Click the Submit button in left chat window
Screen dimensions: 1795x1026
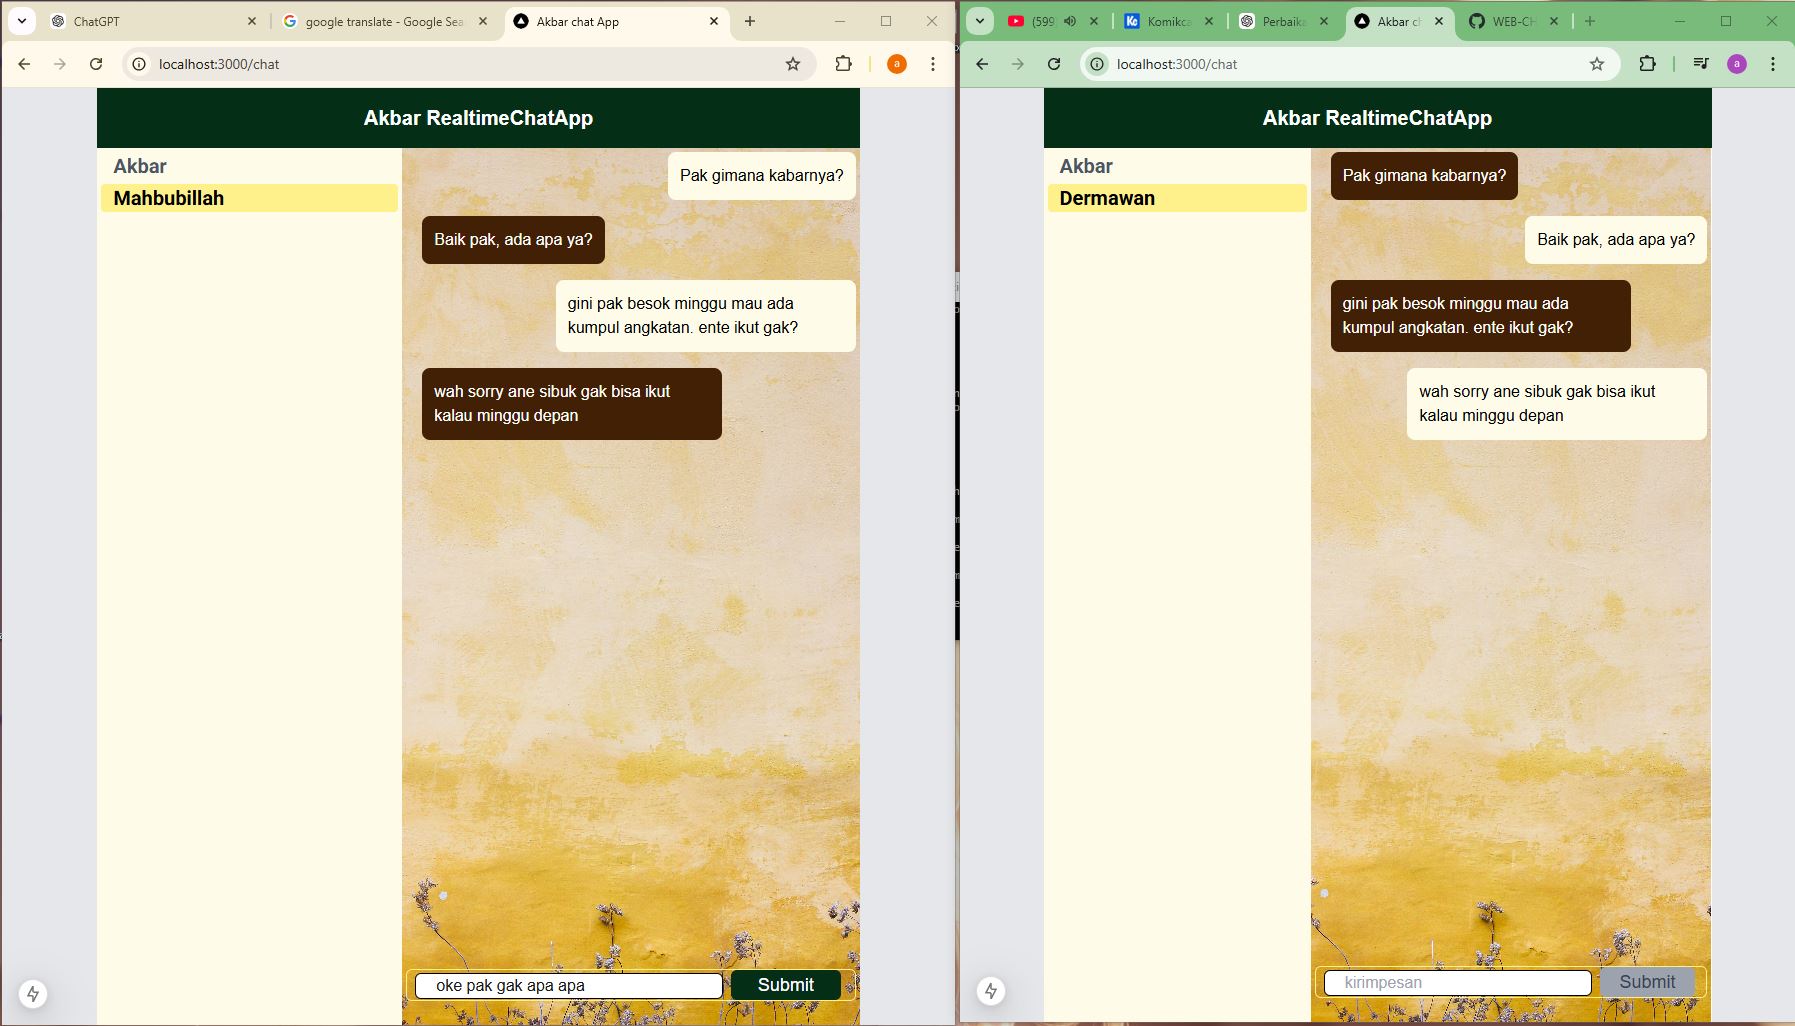(785, 985)
